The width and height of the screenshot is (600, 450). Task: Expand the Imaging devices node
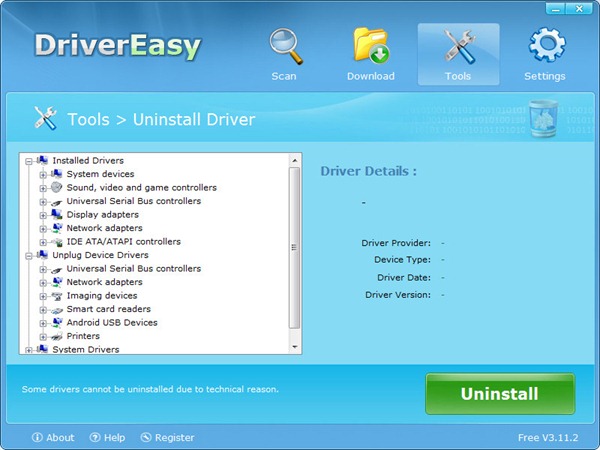click(x=43, y=296)
